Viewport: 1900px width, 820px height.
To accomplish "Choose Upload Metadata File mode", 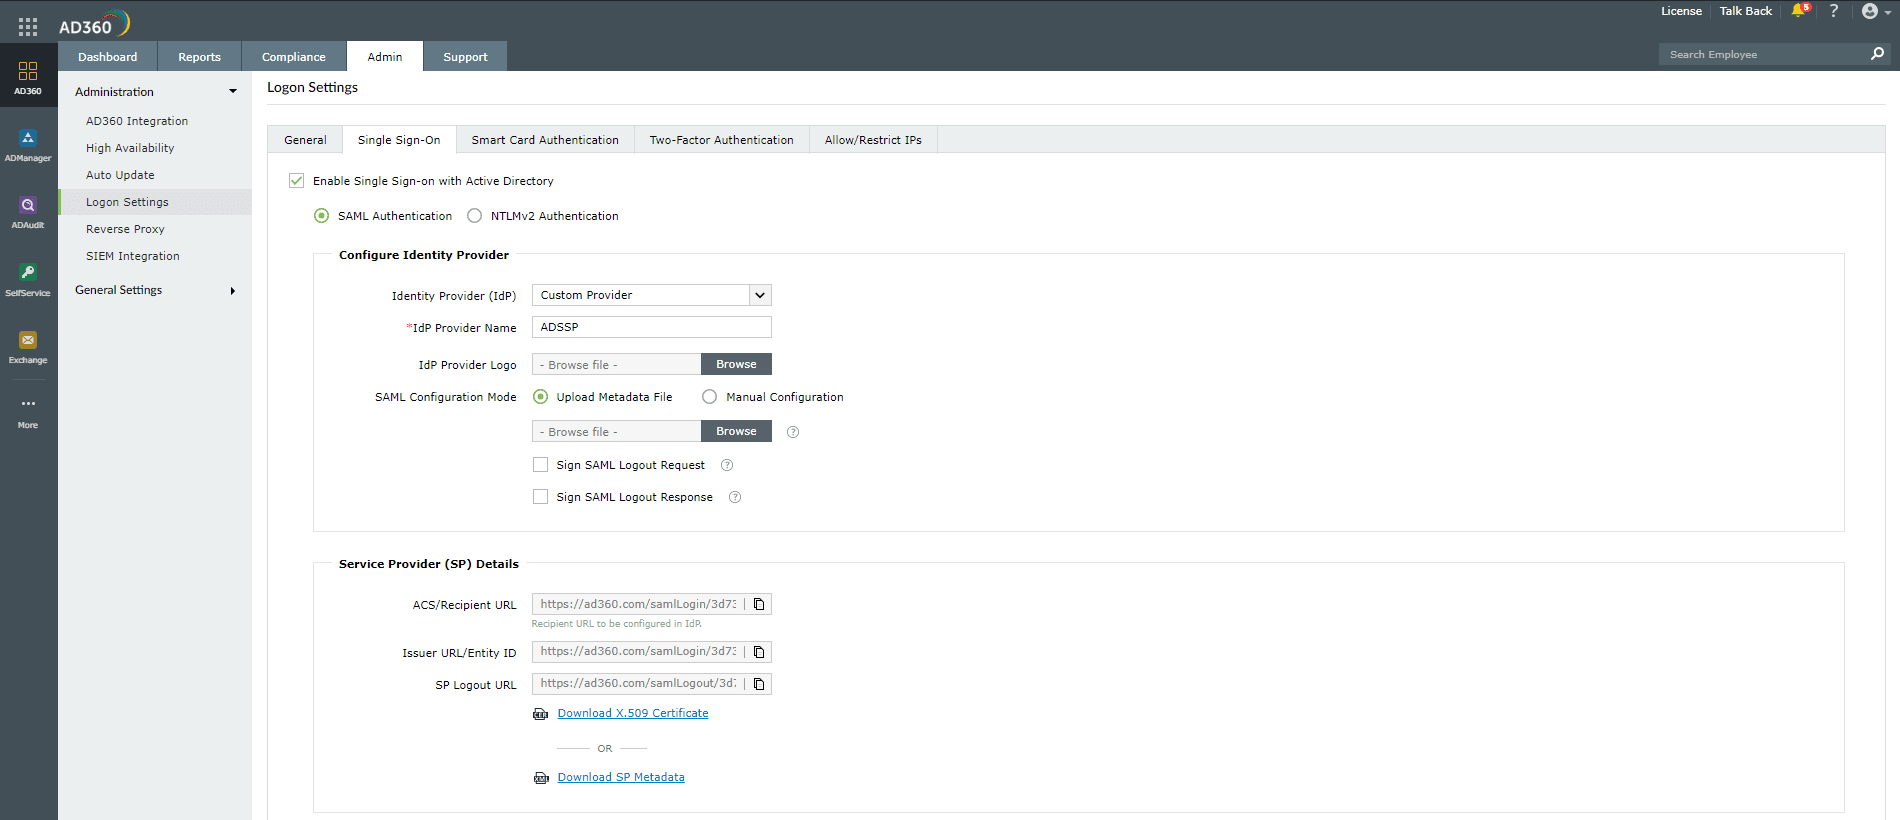I will 540,397.
